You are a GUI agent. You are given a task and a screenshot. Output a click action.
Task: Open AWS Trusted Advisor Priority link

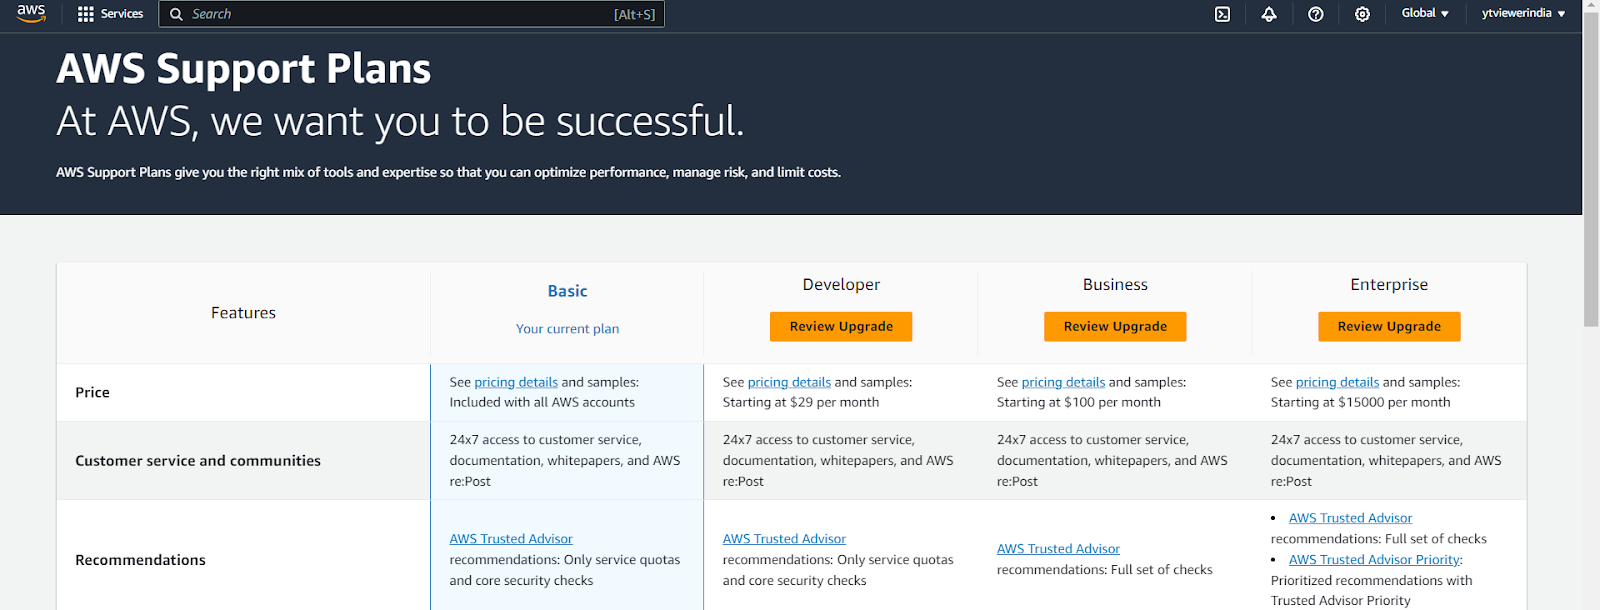[x=1375, y=560]
